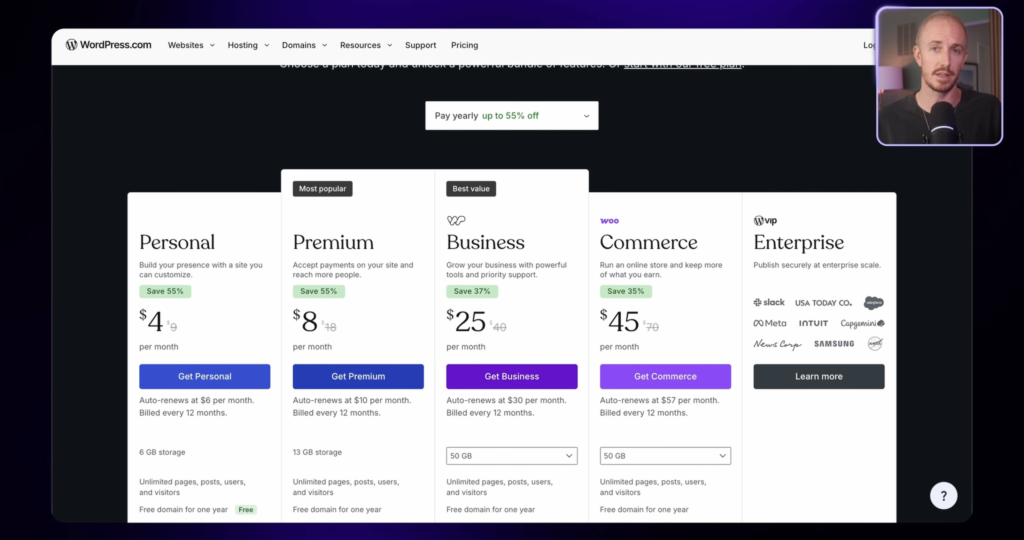Click the Woo logo above Commerce
The width and height of the screenshot is (1024, 540).
(x=609, y=221)
